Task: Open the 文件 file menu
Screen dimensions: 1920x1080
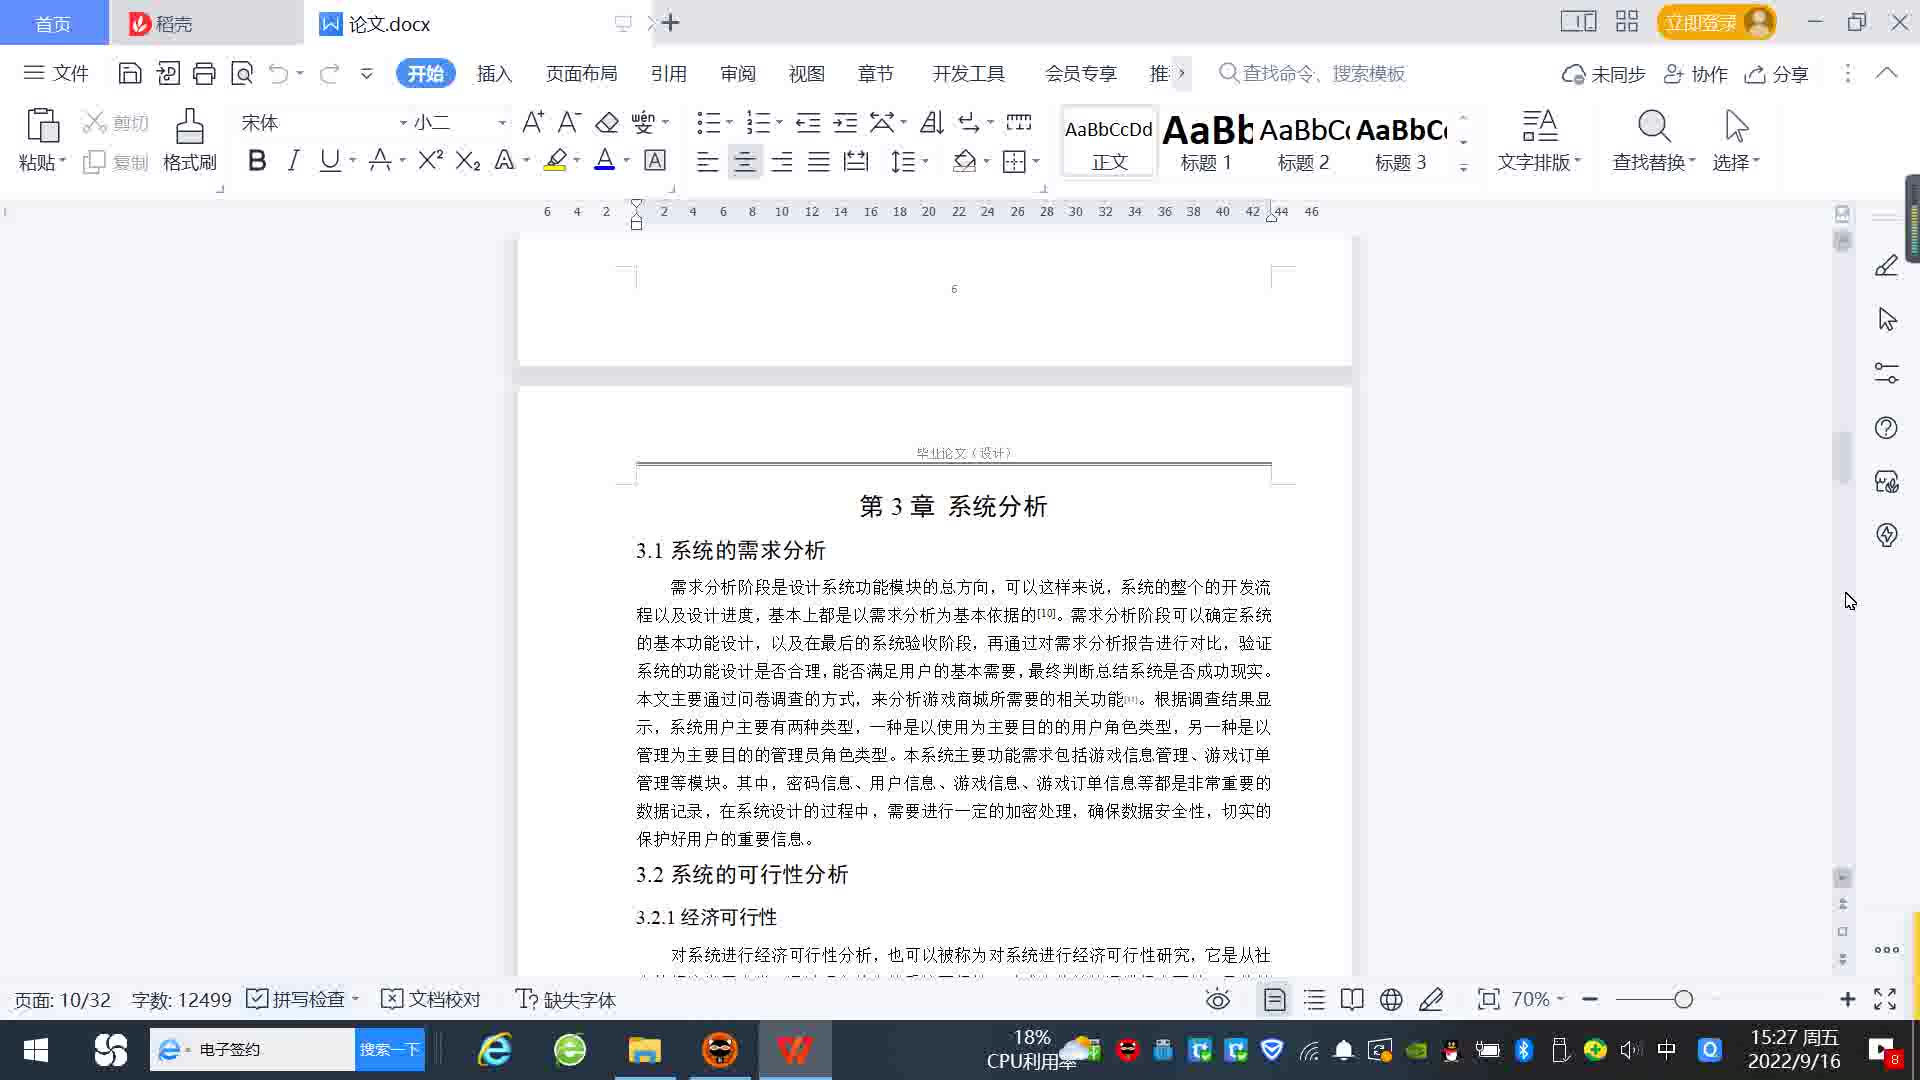Action: [57, 73]
